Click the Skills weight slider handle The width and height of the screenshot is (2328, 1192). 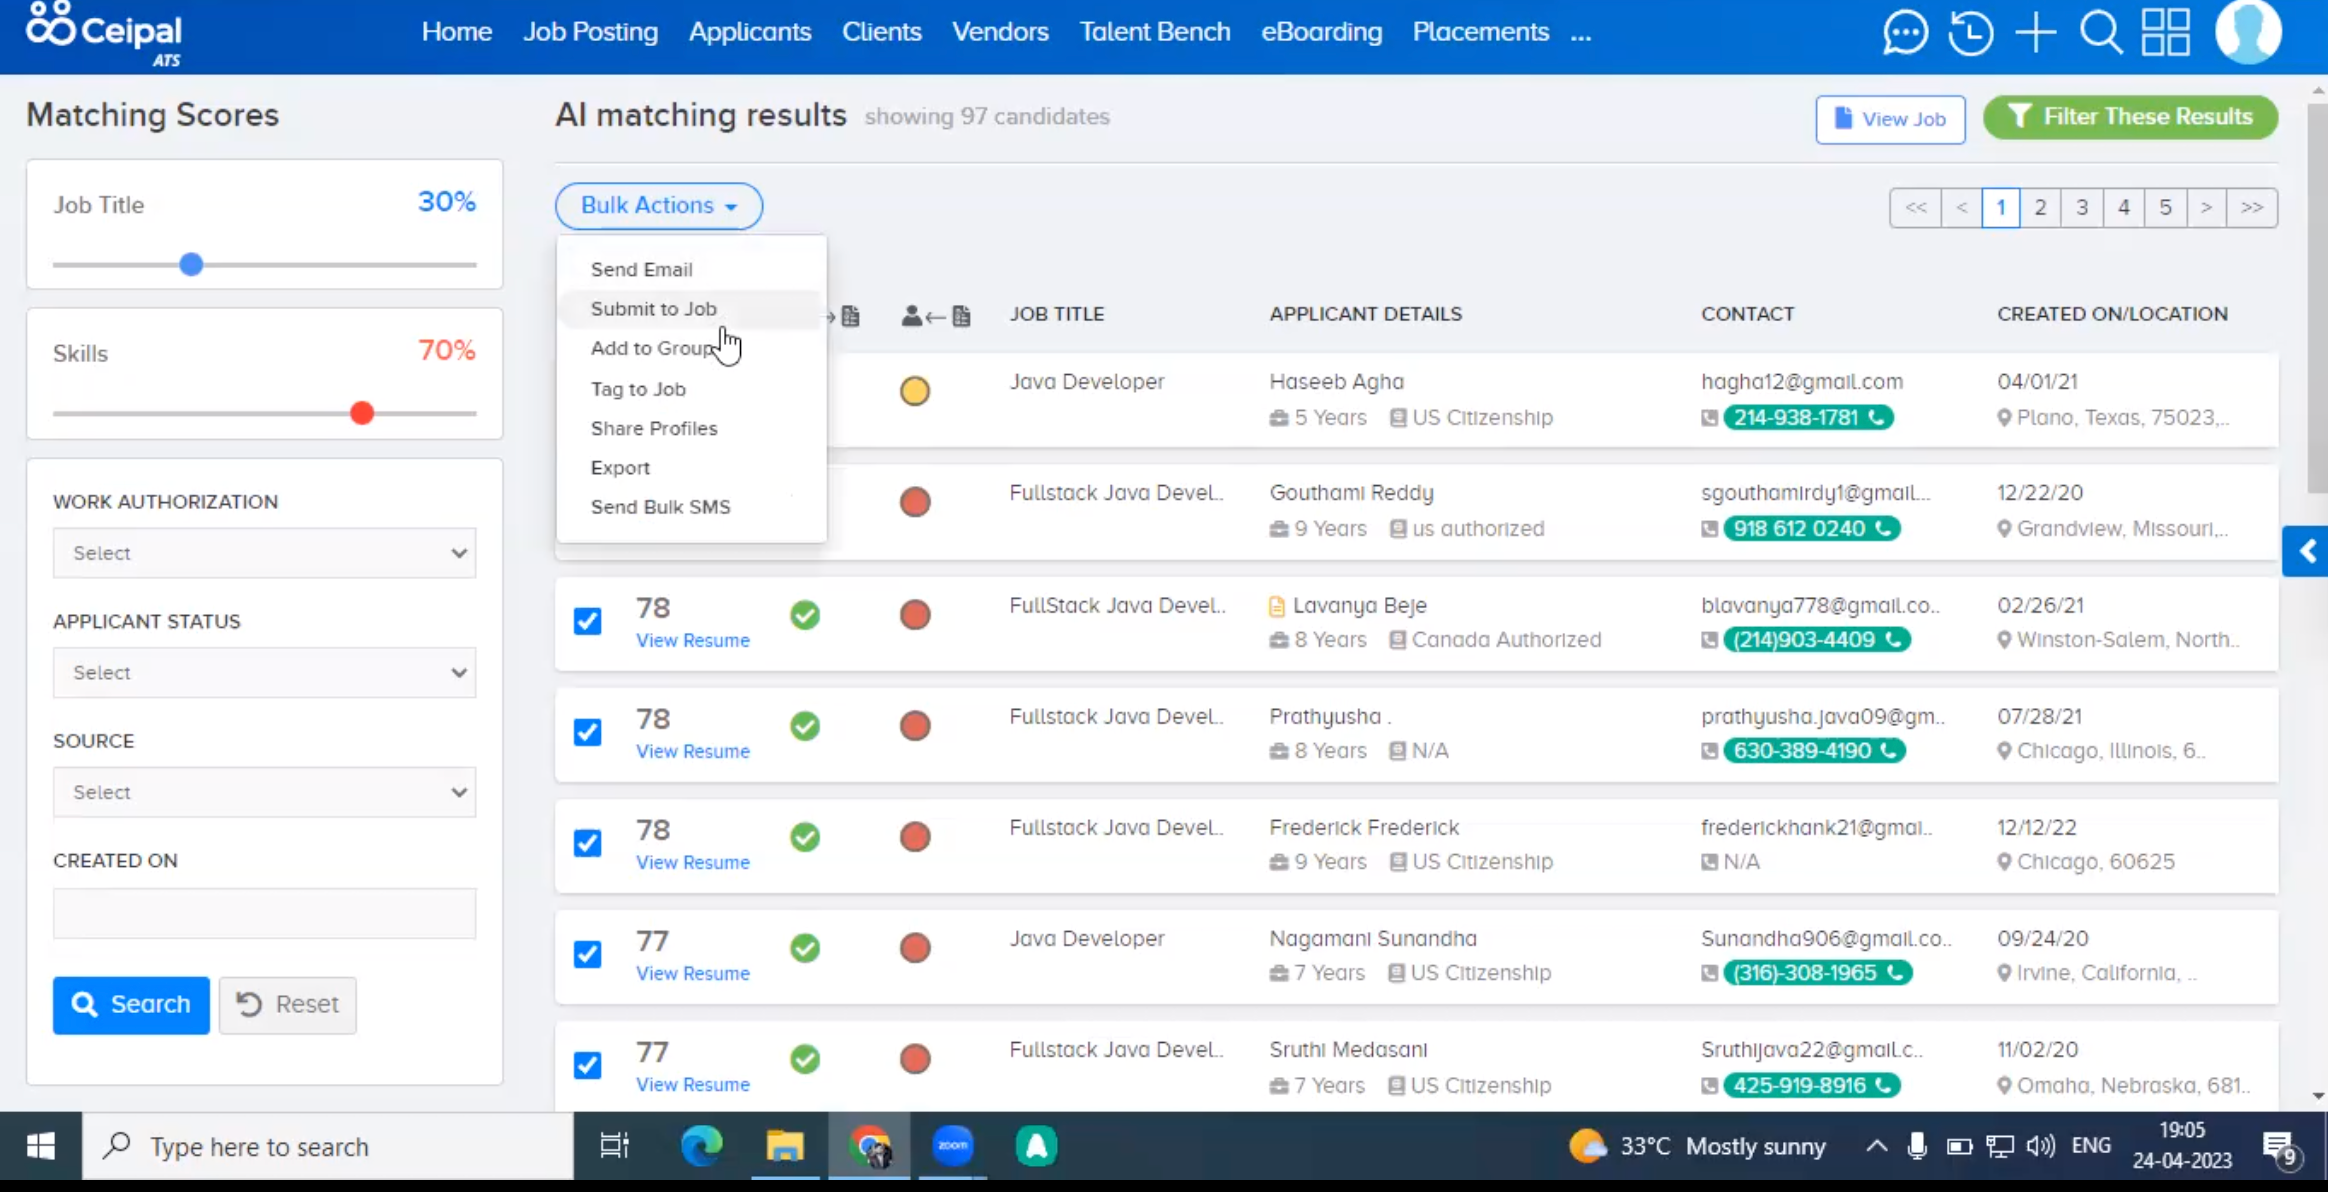(x=362, y=413)
